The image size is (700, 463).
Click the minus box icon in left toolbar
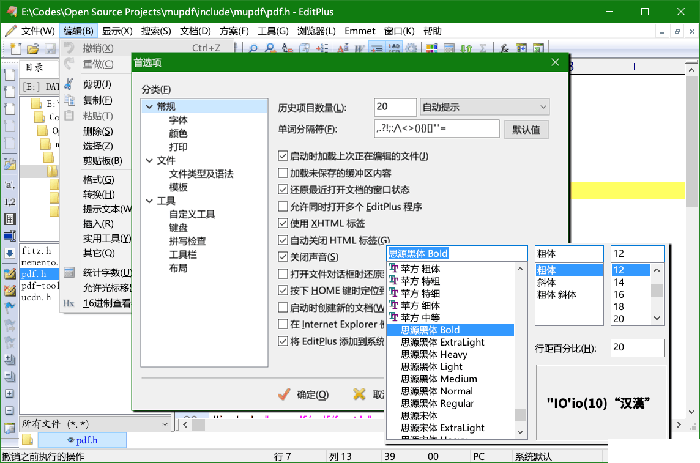coord(9,411)
